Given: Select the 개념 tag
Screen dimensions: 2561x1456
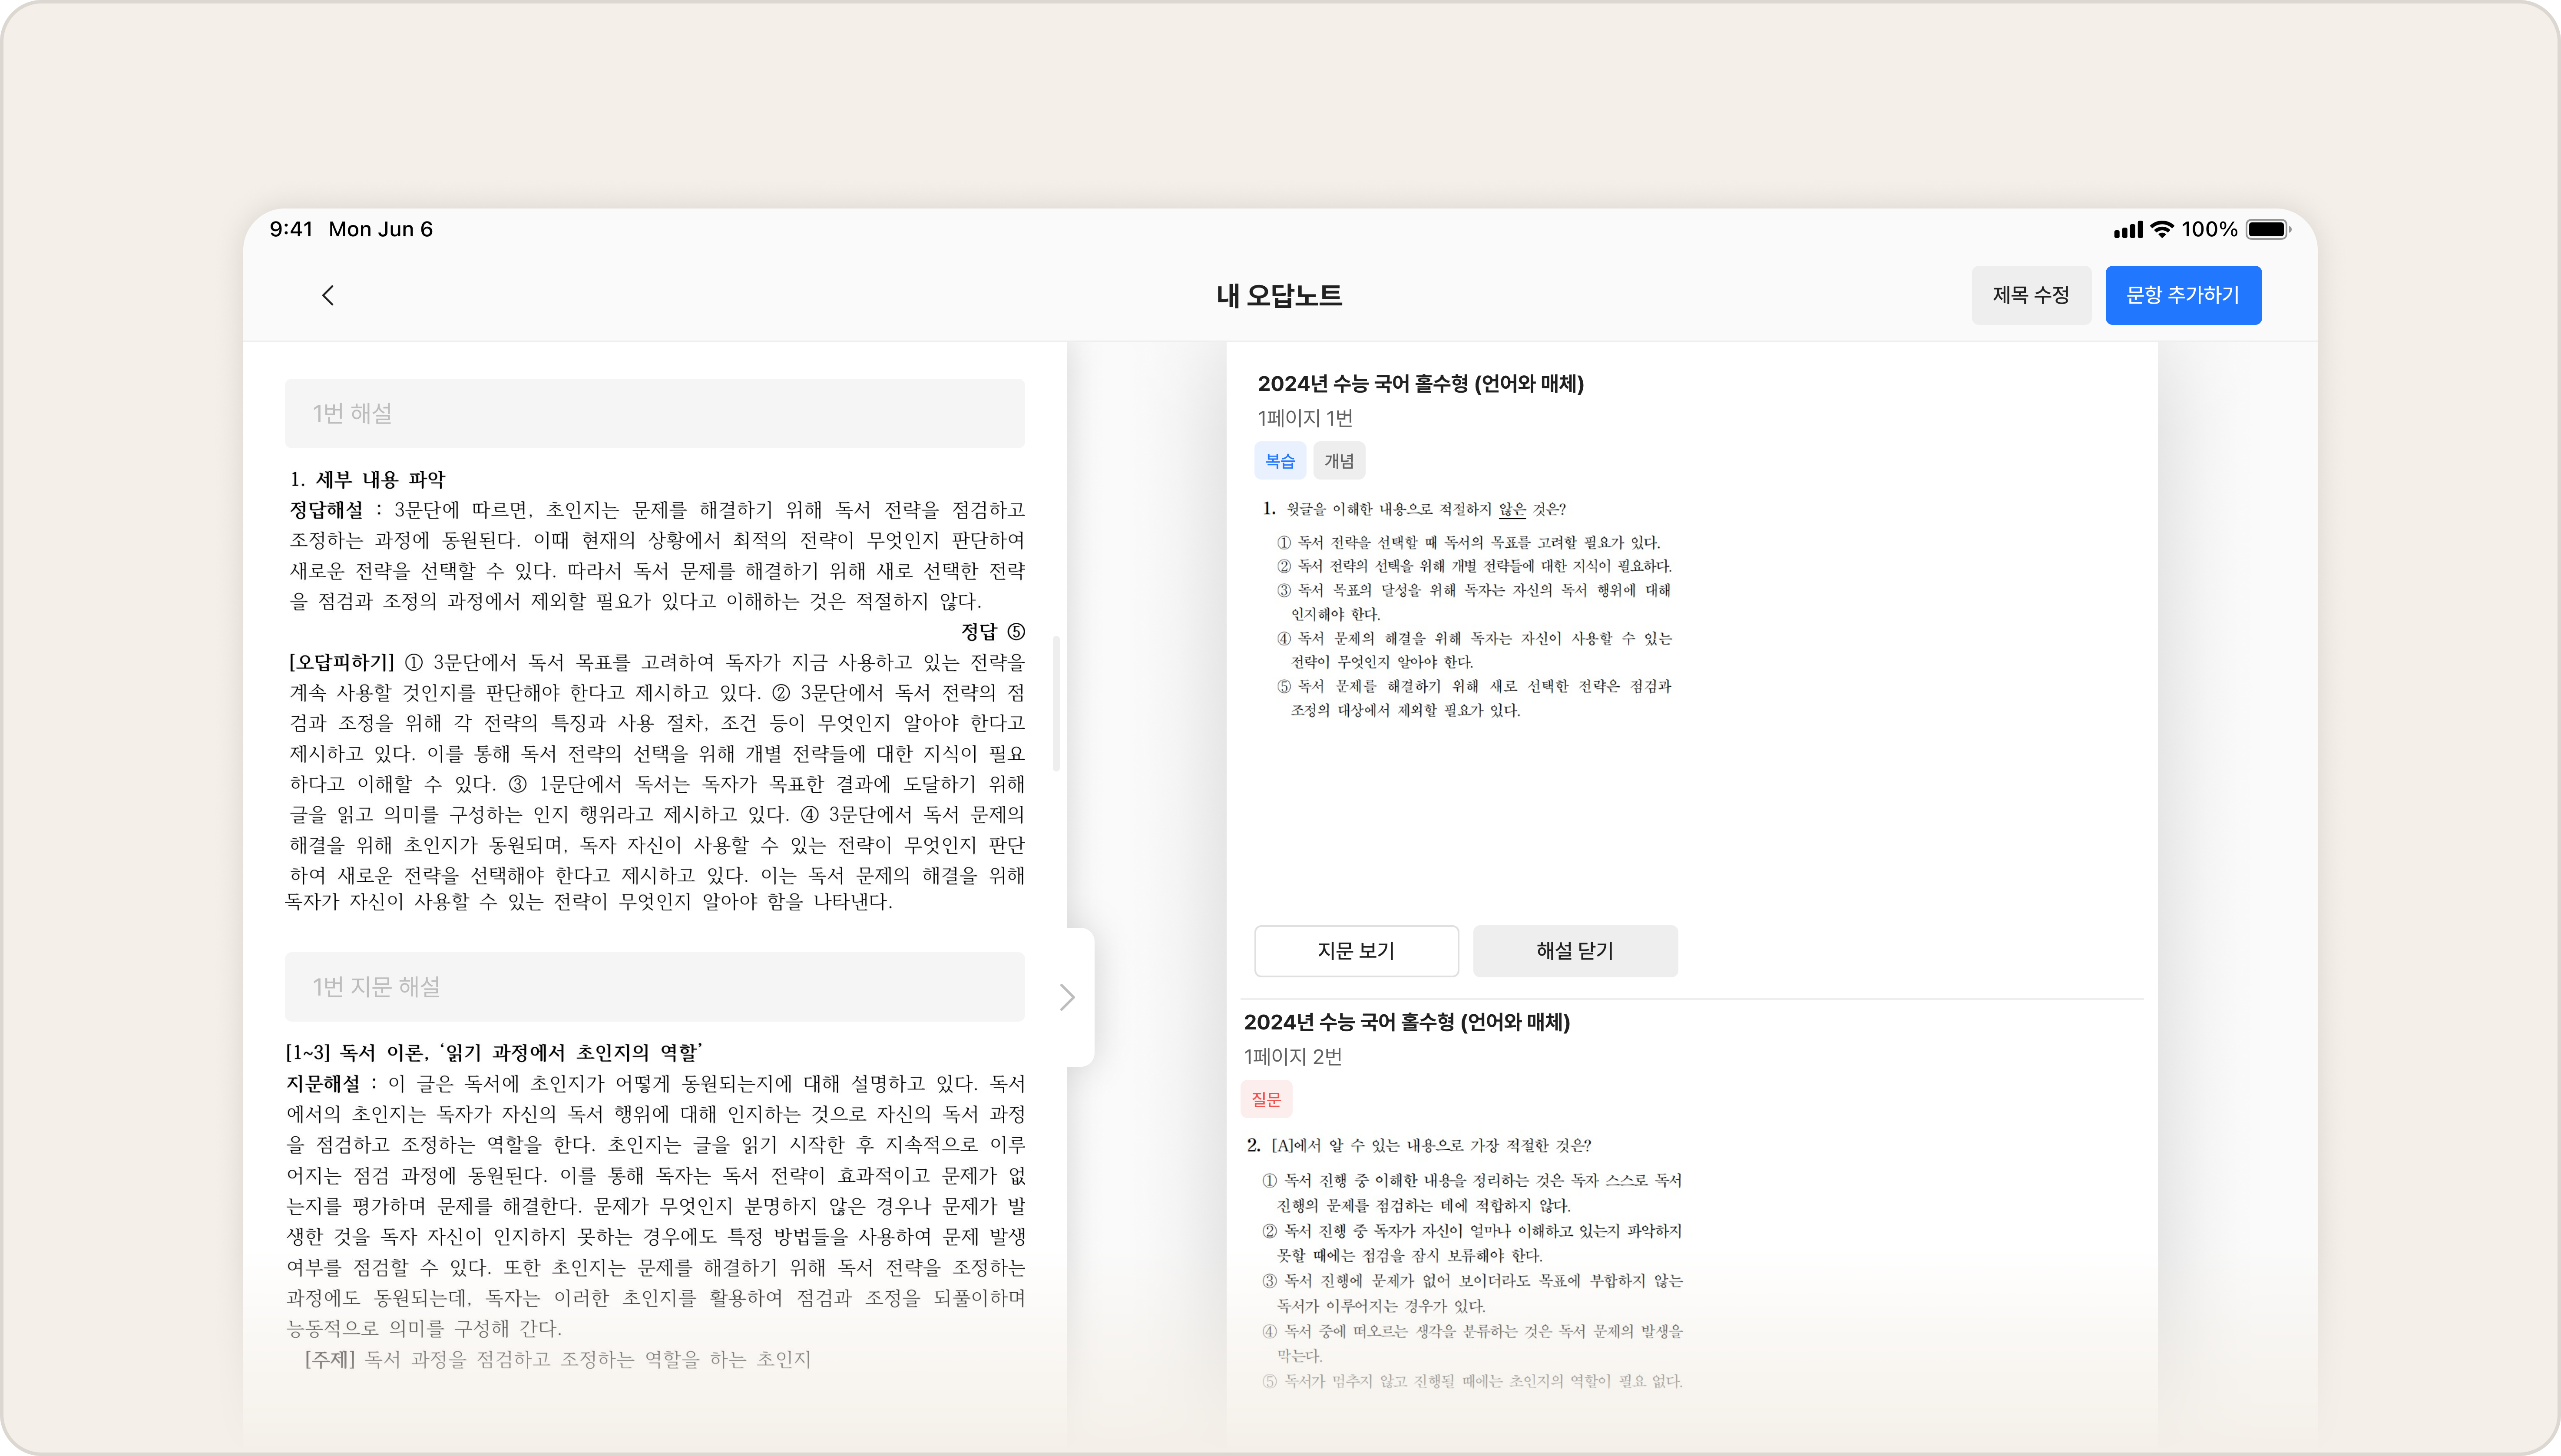Looking at the screenshot, I should pos(1339,461).
